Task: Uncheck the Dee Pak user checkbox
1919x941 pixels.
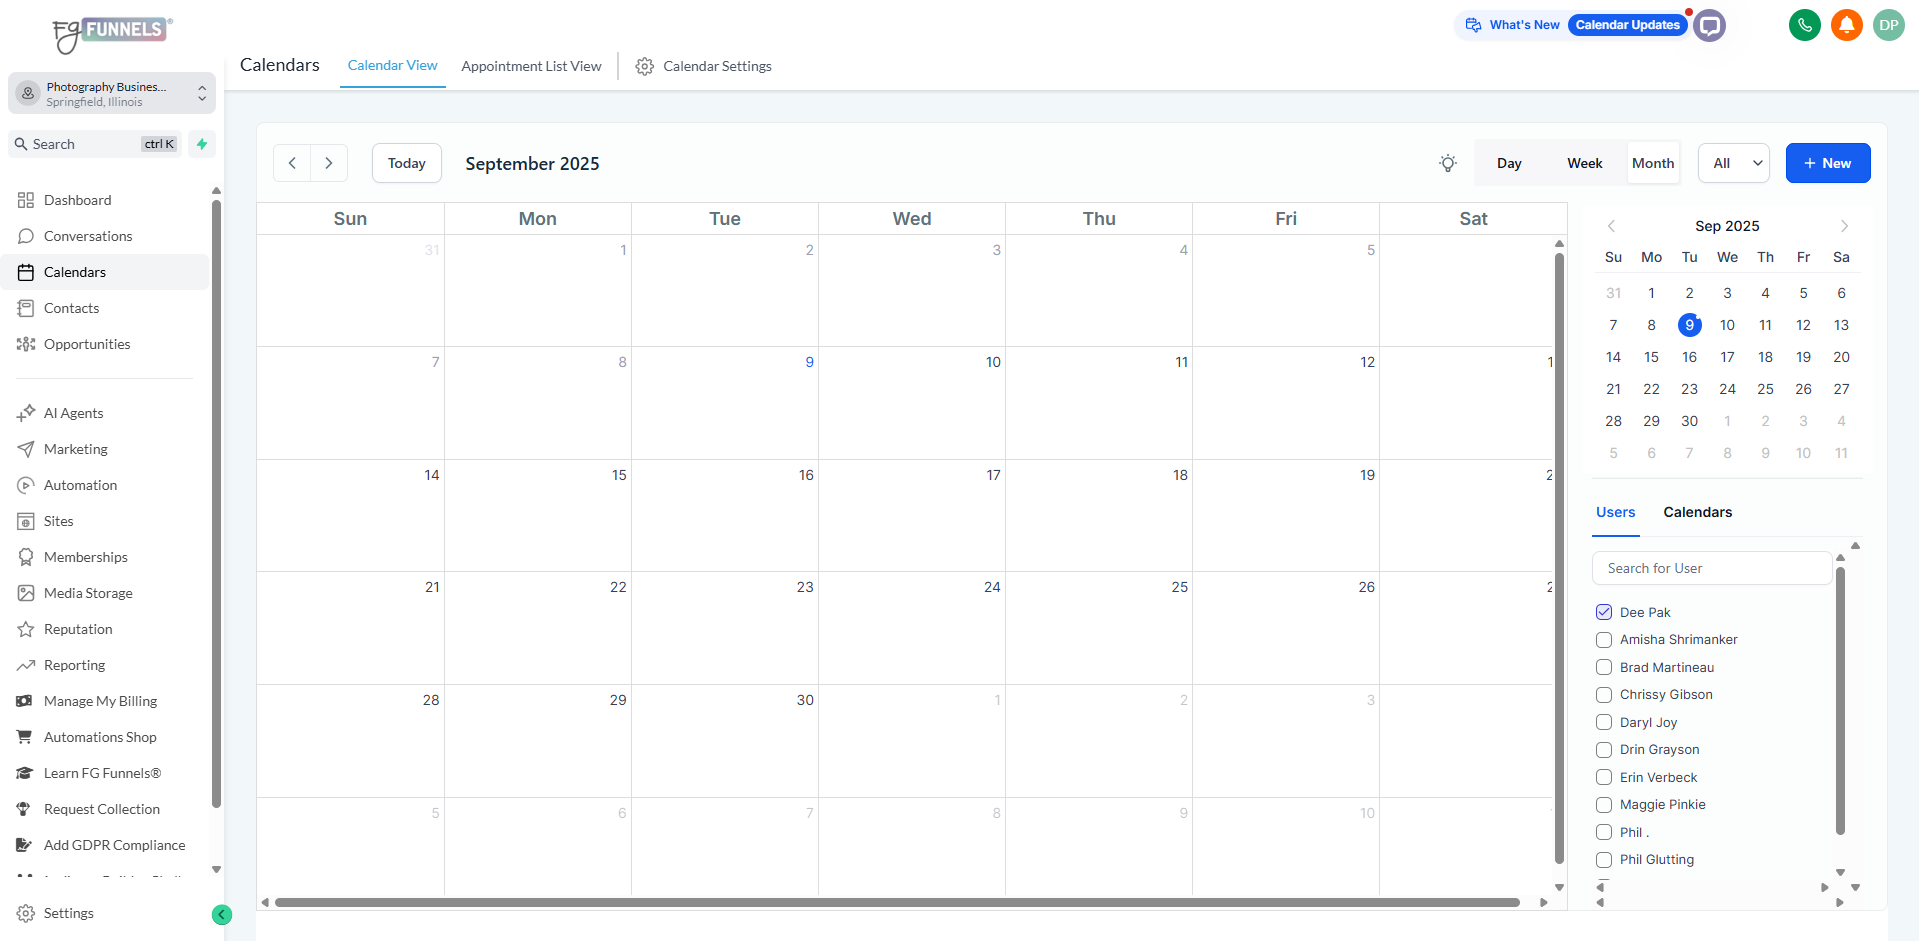Action: point(1604,612)
